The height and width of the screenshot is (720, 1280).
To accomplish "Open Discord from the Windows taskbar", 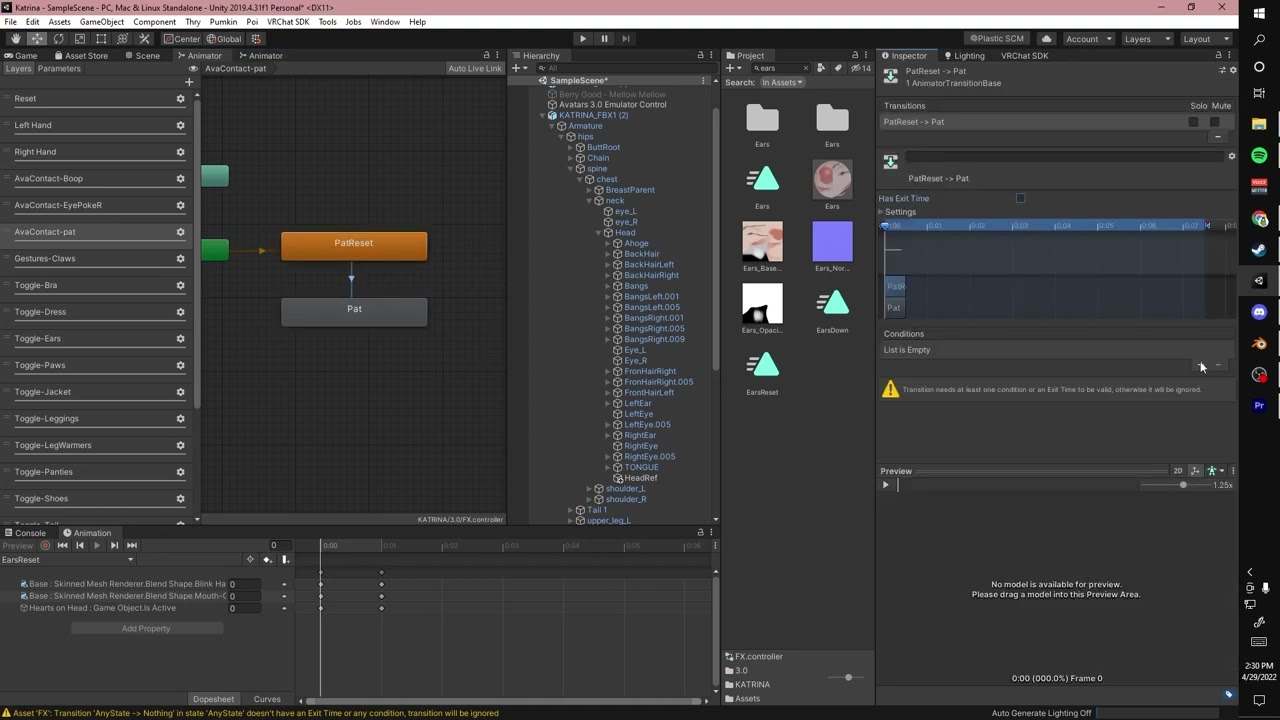I will point(1259,312).
